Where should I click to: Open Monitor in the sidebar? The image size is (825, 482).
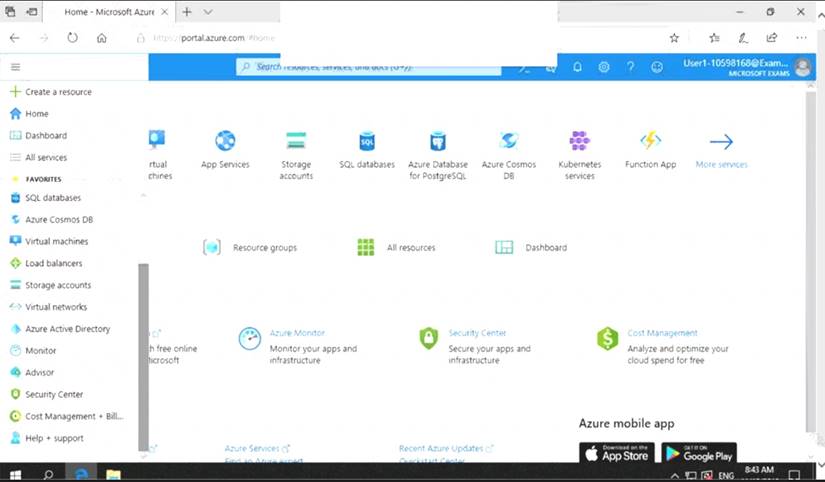point(33,350)
